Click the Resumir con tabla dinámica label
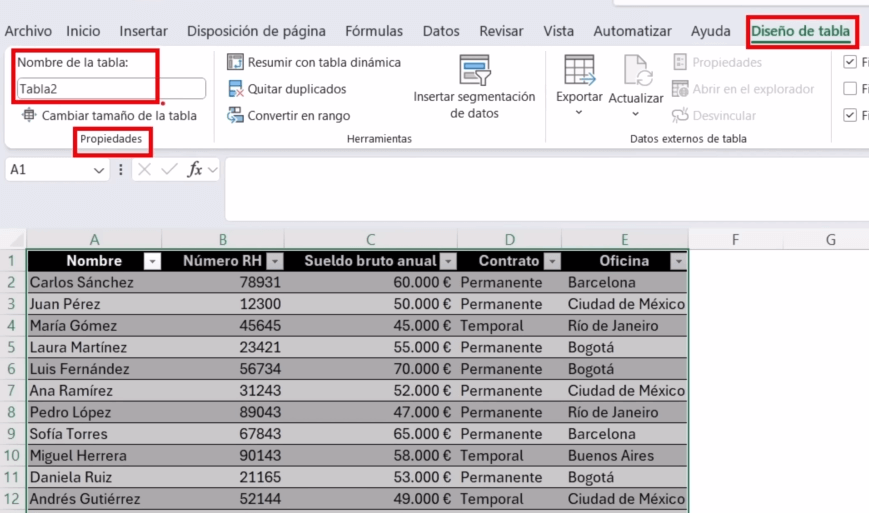This screenshot has width=869, height=513. [324, 62]
